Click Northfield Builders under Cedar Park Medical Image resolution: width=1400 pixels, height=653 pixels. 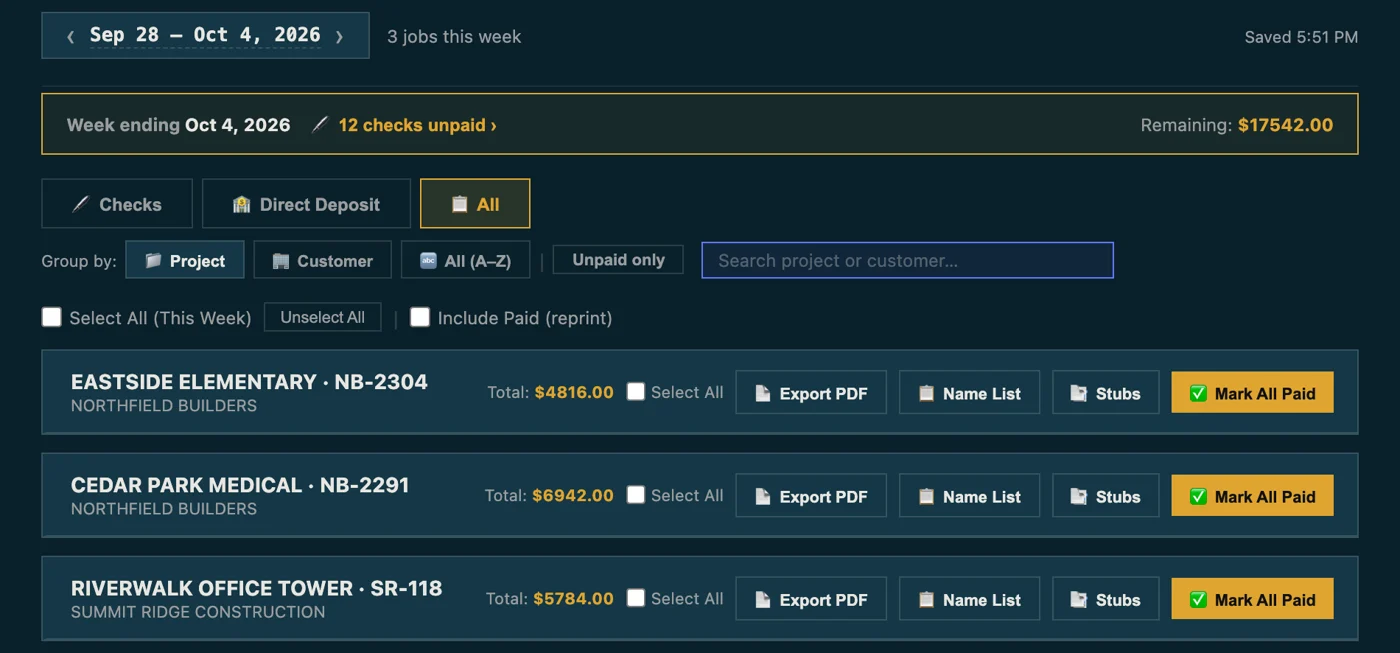[x=164, y=509]
